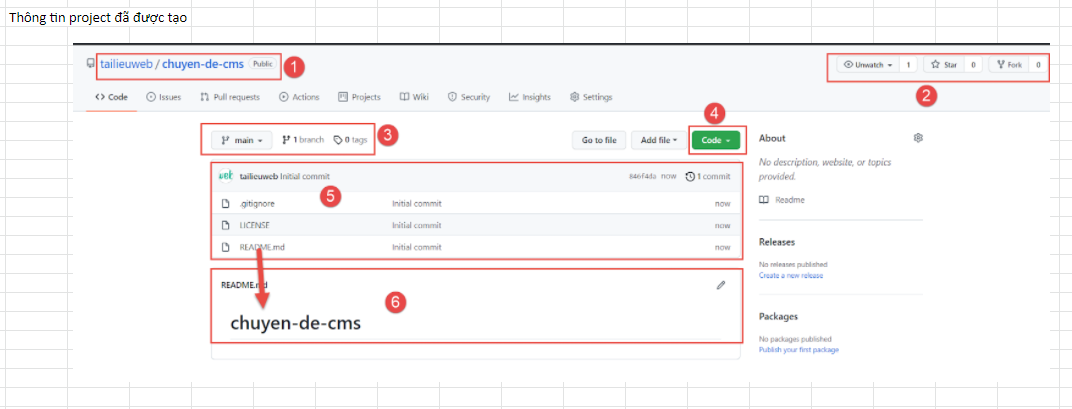This screenshot has width=1072, height=409.
Task: Open the .gitignore file
Action: pos(256,204)
